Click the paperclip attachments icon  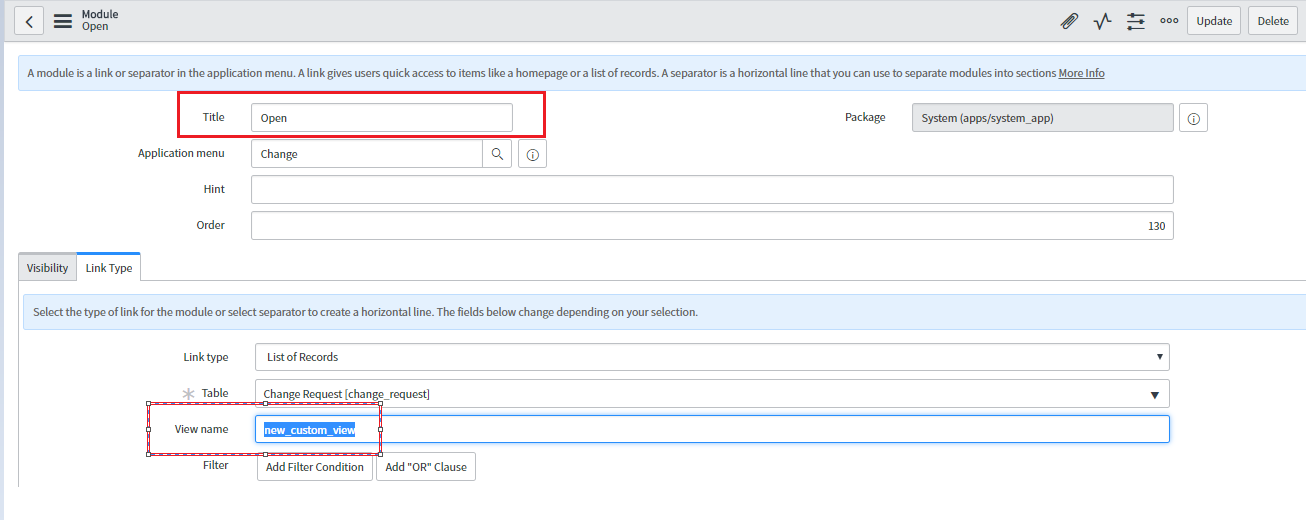click(x=1069, y=21)
